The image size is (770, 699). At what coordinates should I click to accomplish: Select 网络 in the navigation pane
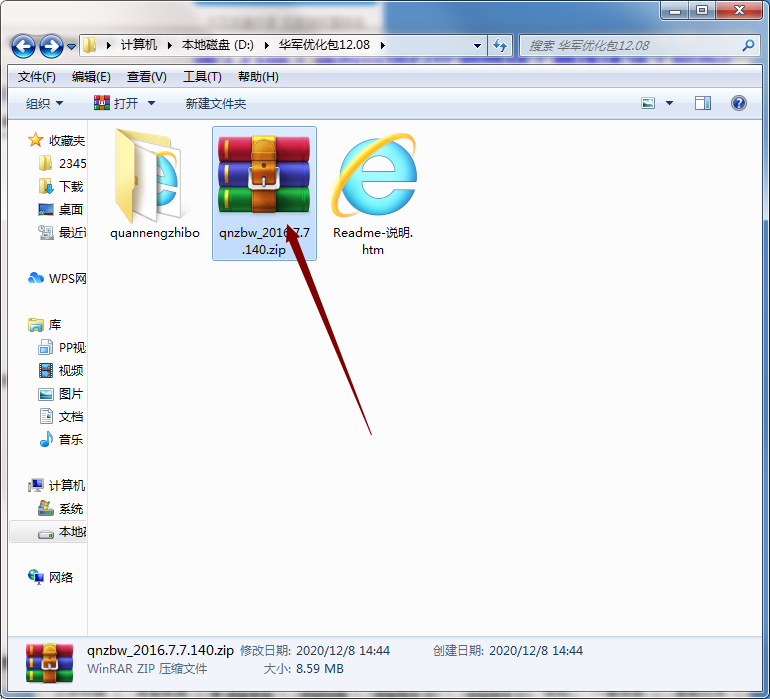coord(61,577)
